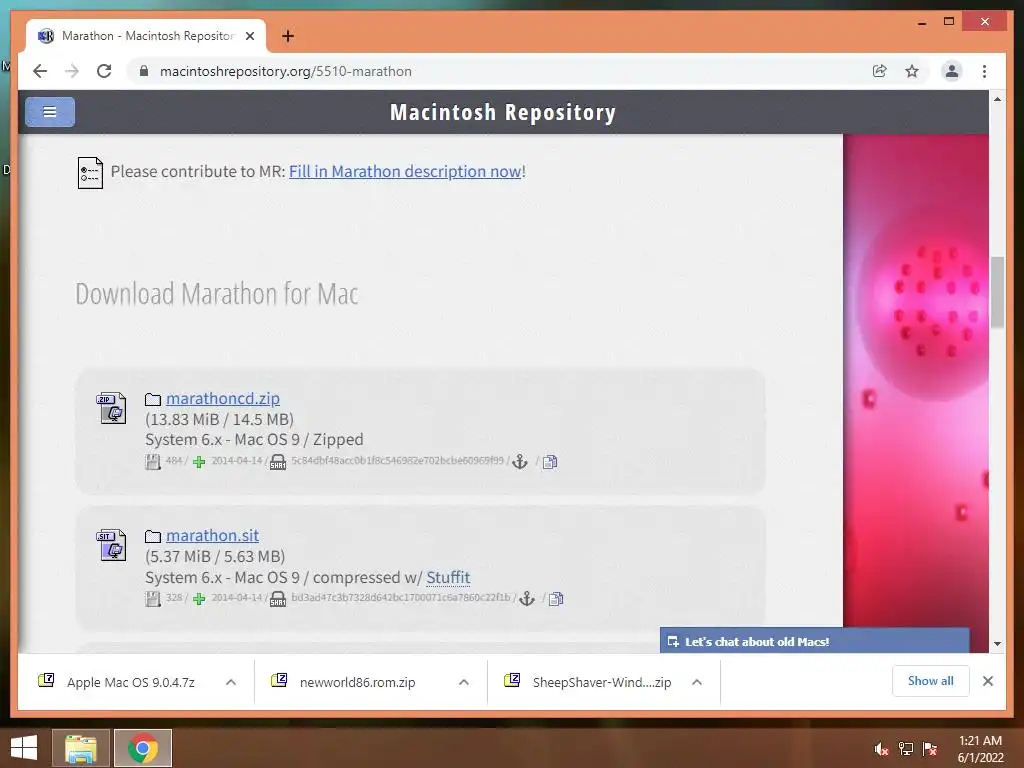The width and height of the screenshot is (1024, 768).
Task: Click the document icon beside Please contribute
Action: click(x=90, y=172)
